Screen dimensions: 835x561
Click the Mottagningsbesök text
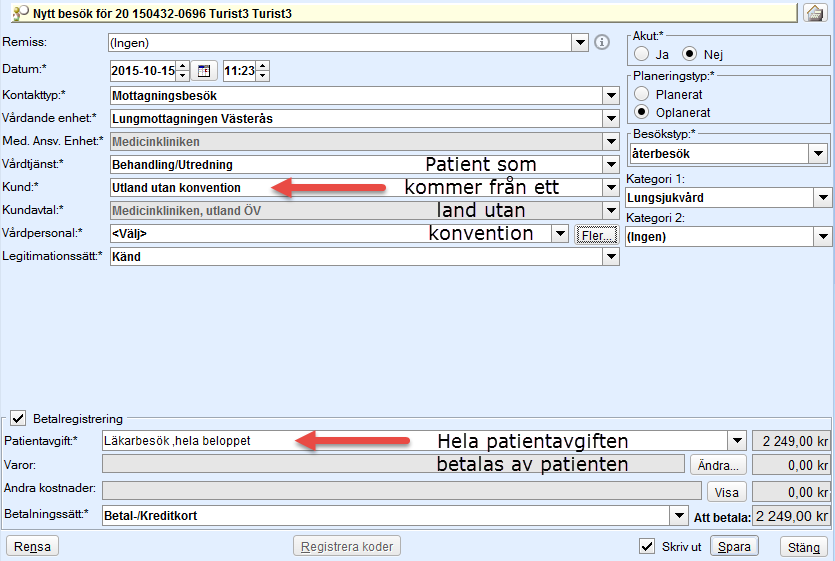point(165,96)
